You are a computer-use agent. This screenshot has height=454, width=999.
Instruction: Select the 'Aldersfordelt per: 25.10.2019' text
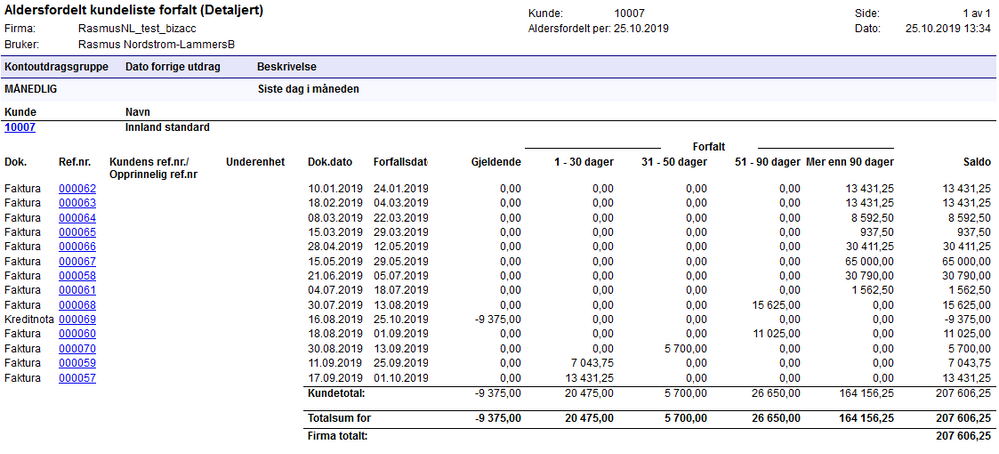pos(598,29)
